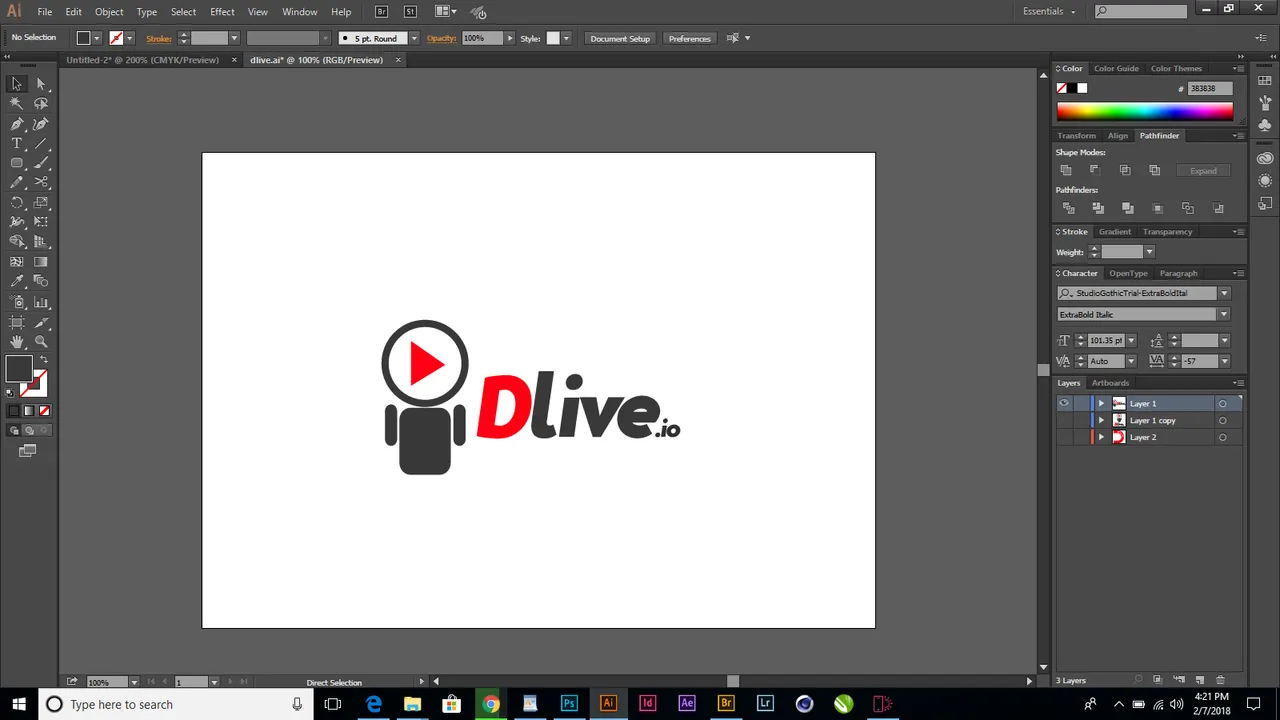Select the Scale tool
The image size is (1280, 720).
[41, 202]
